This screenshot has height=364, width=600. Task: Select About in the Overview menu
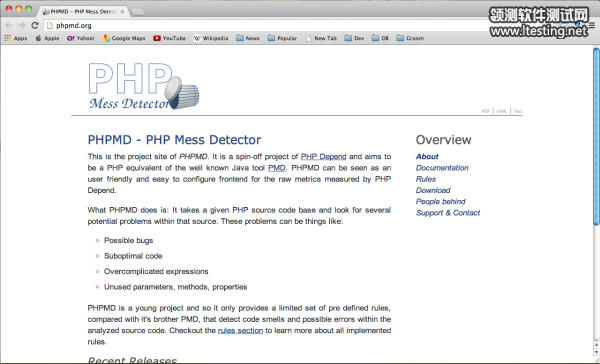pyautogui.click(x=427, y=157)
